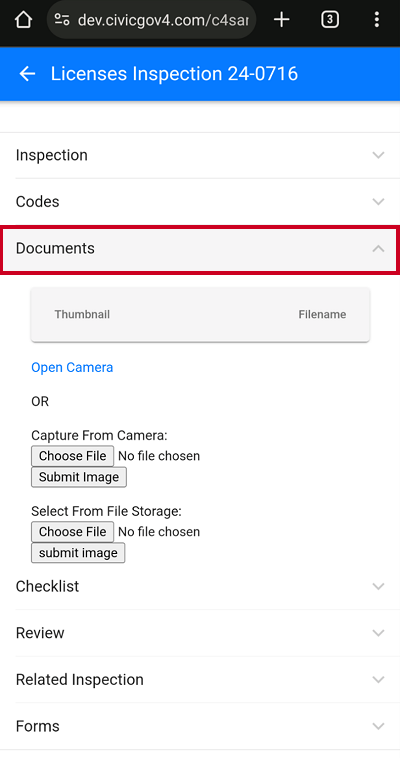
Task: Click the Open Camera link
Action: click(72, 367)
